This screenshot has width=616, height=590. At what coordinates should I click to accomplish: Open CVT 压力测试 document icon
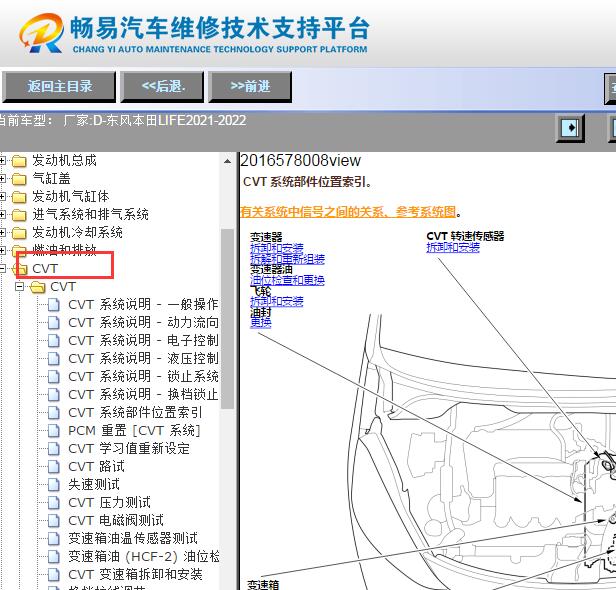pos(54,503)
